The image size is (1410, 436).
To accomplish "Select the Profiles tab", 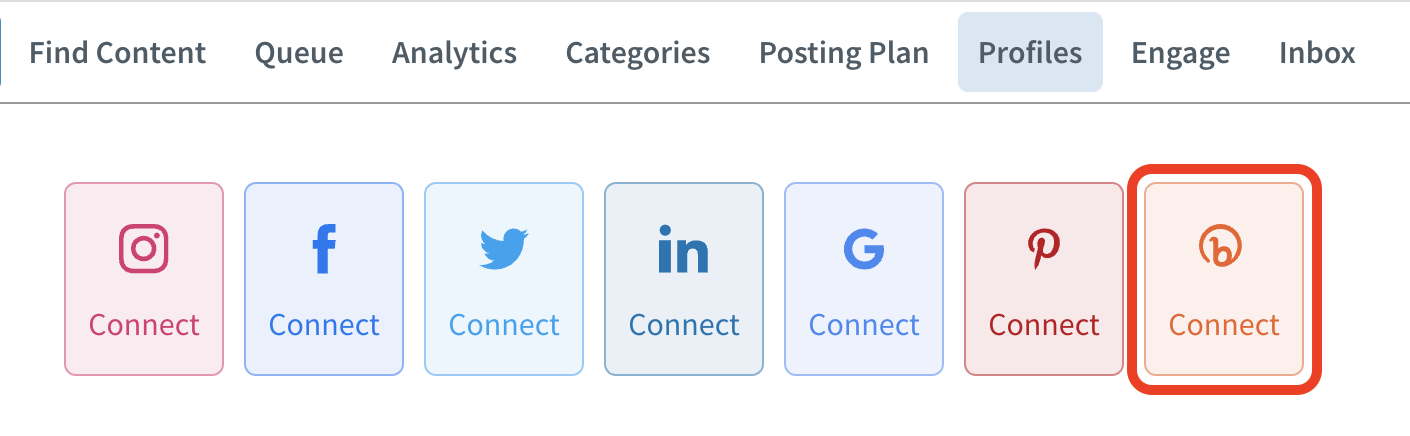I will [x=1030, y=52].
